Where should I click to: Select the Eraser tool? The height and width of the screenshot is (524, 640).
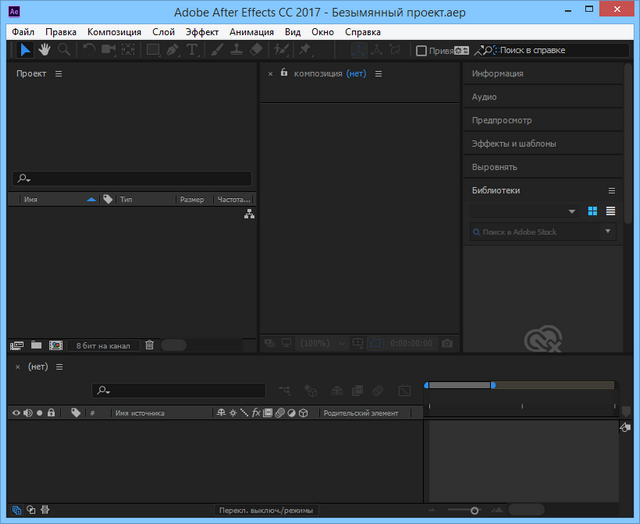[x=256, y=50]
